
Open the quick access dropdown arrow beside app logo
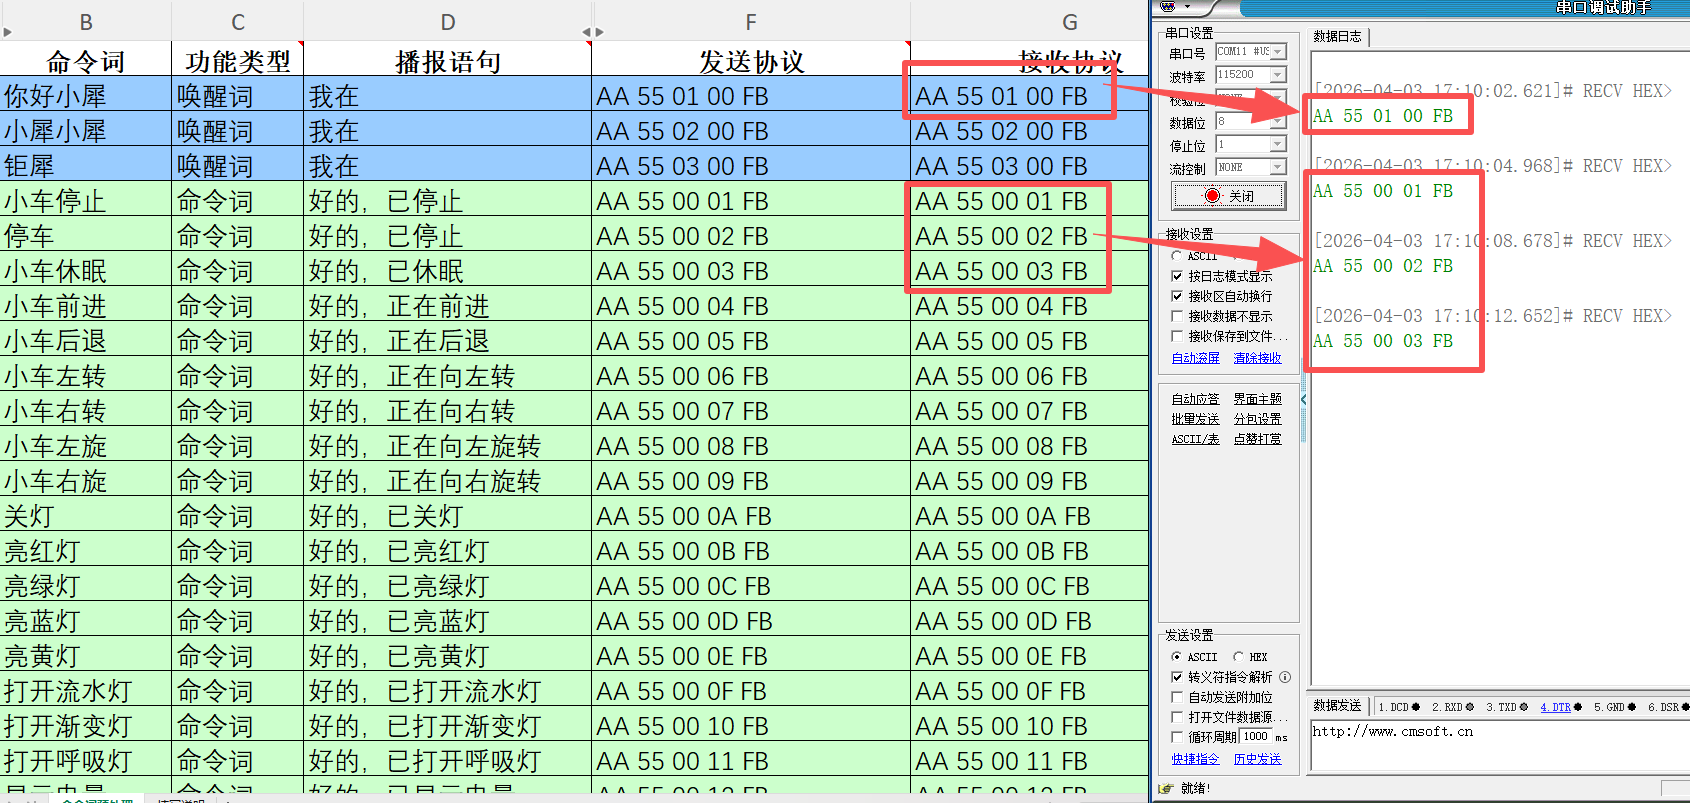tap(1187, 6)
